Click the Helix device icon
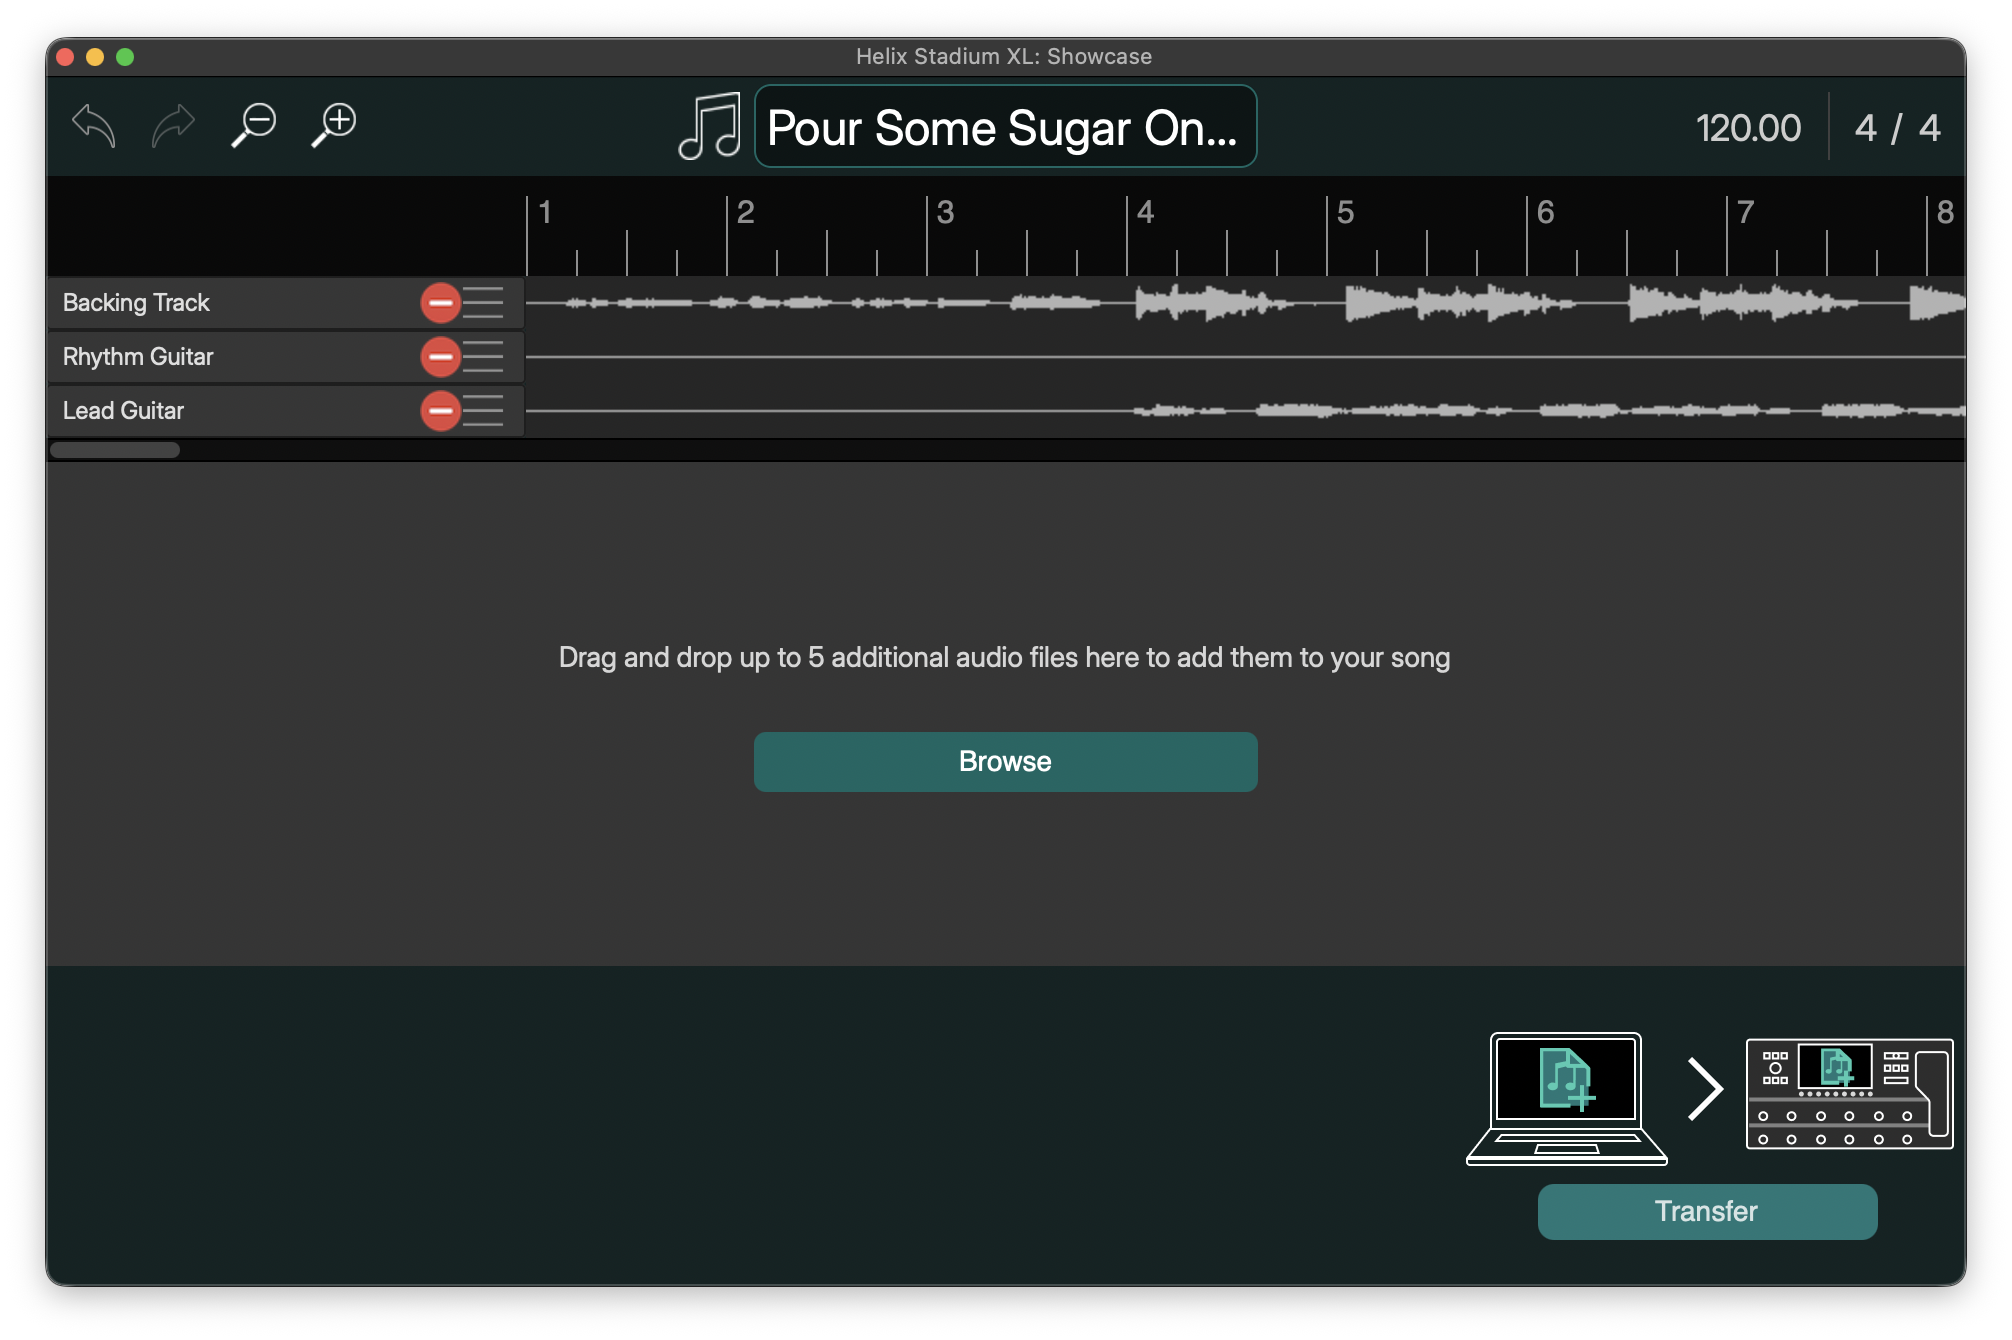The image size is (2012, 1340). (1849, 1094)
